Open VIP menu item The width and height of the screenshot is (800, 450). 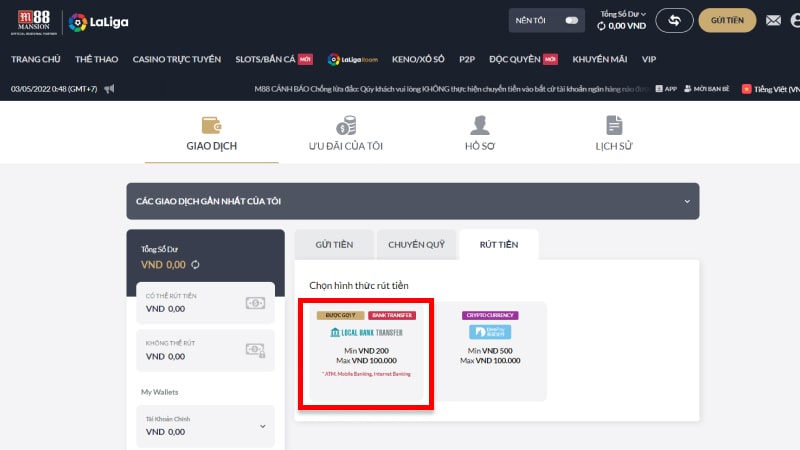pos(649,59)
